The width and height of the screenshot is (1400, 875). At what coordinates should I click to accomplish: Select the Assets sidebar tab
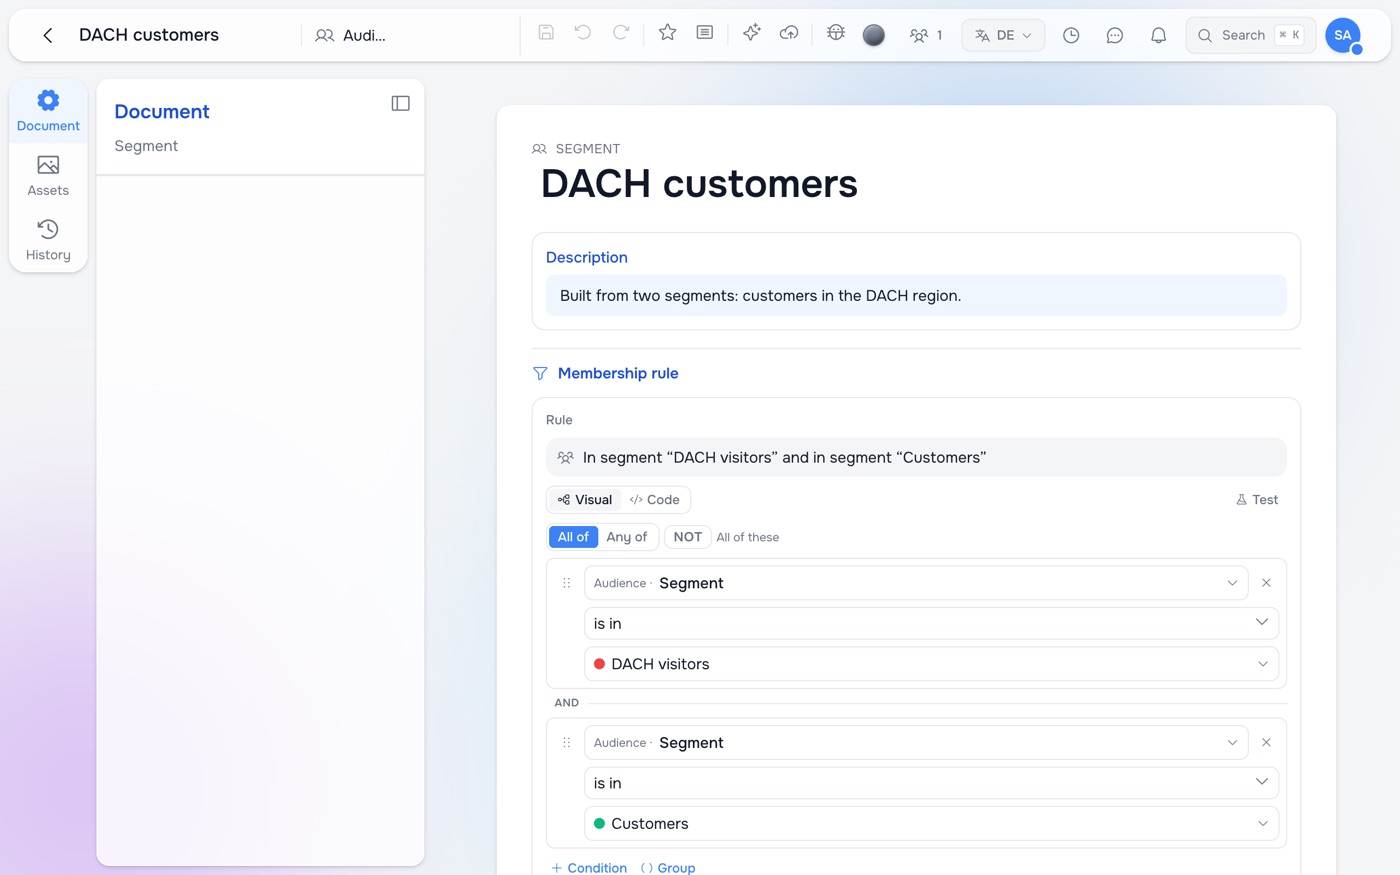coord(48,176)
